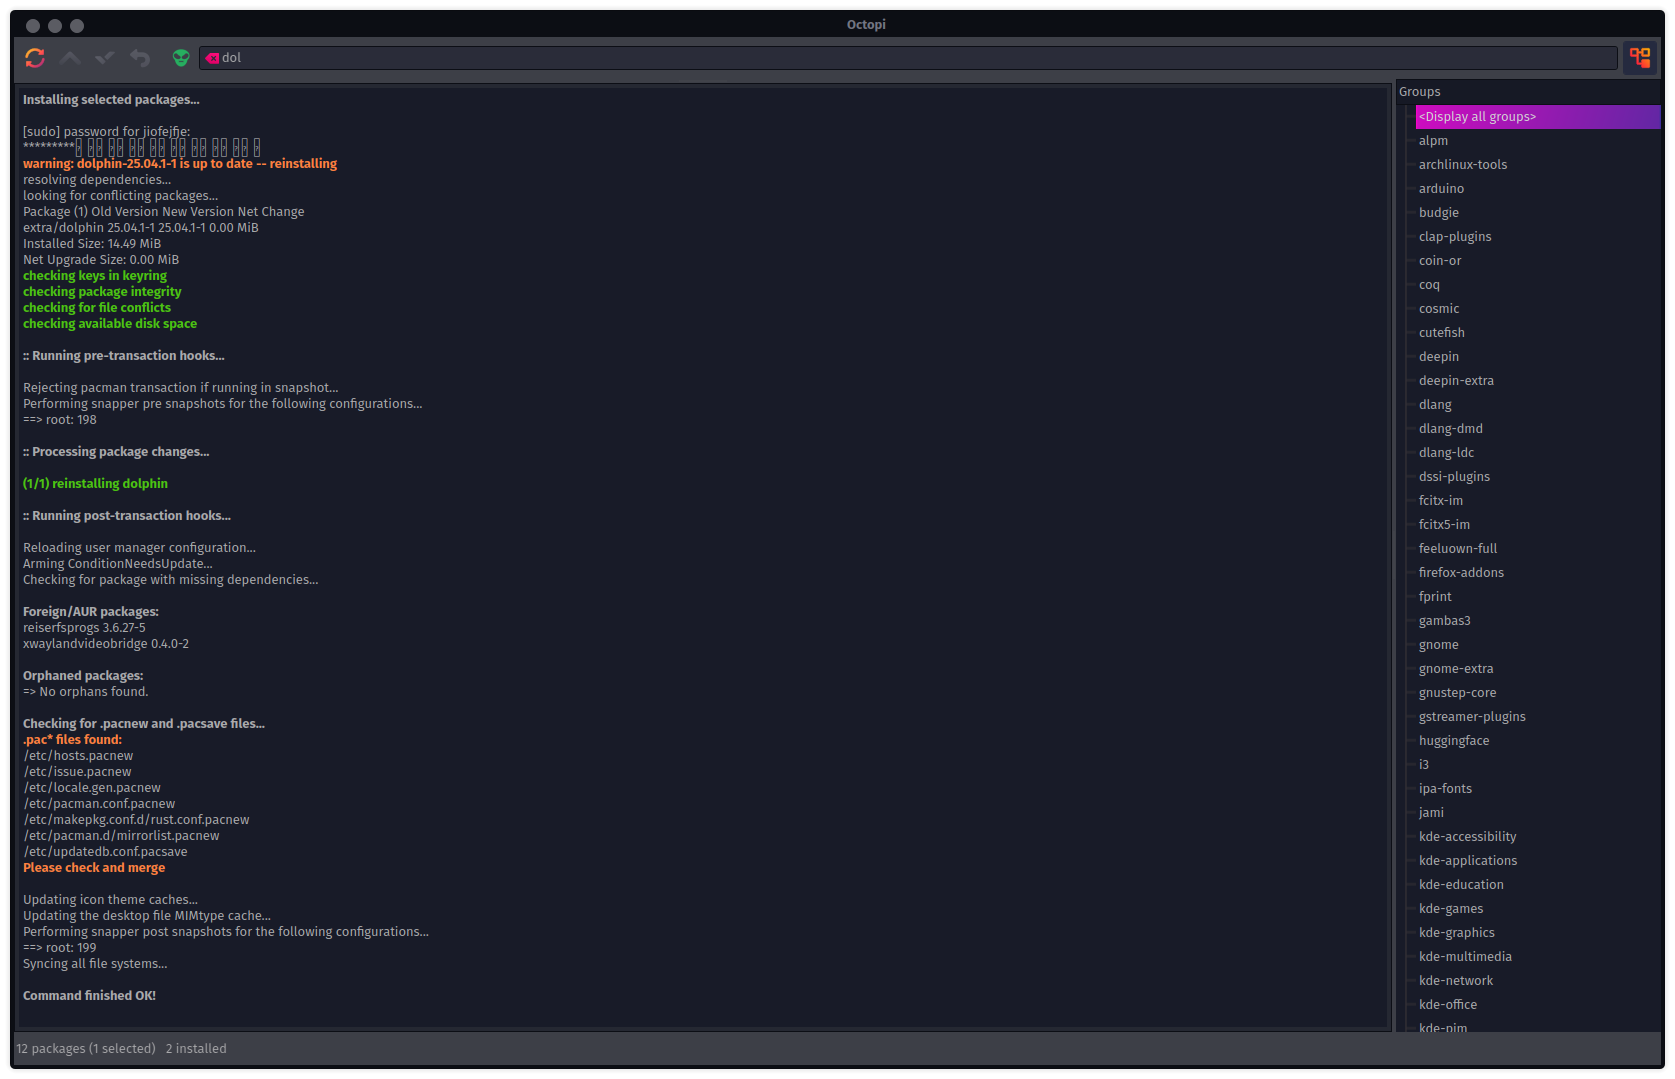Viewport: 1675px width, 1079px height.
Task: Select the kde-games group
Action: click(x=1538, y=909)
